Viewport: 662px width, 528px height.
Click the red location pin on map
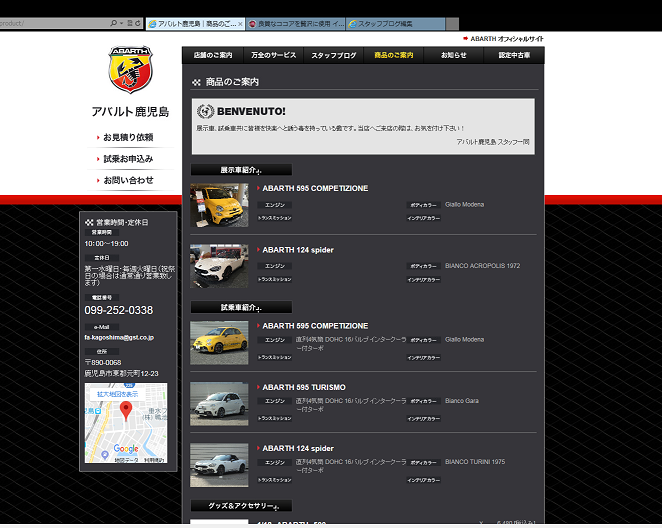[x=126, y=410]
